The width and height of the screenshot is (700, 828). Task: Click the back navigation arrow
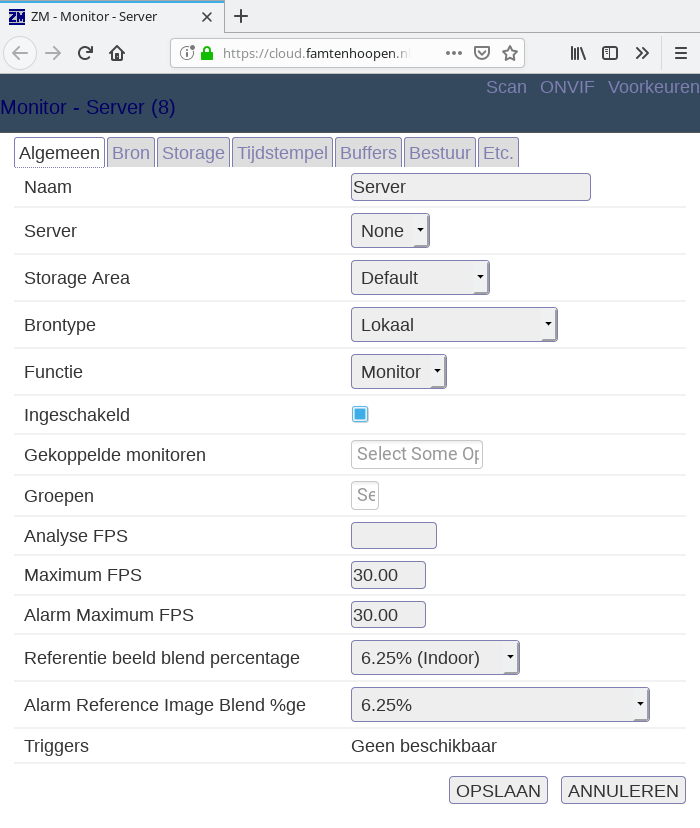pyautogui.click(x=21, y=53)
